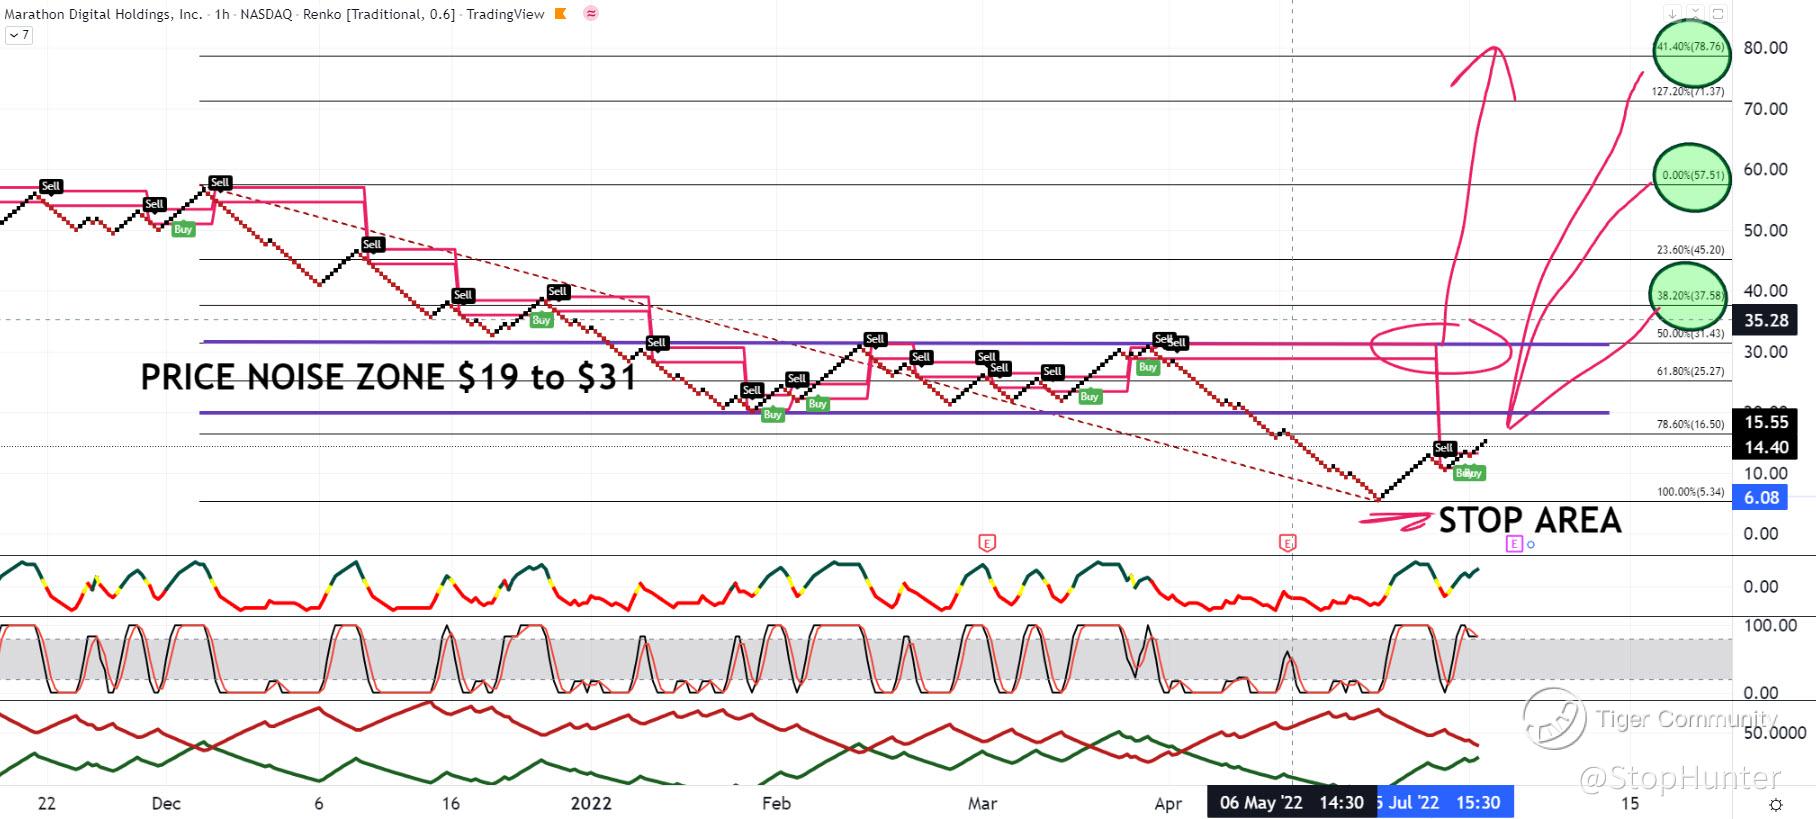The image size is (1816, 819).
Task: Click the 78.60%(16.50) Fibonacci level label
Action: click(1691, 424)
